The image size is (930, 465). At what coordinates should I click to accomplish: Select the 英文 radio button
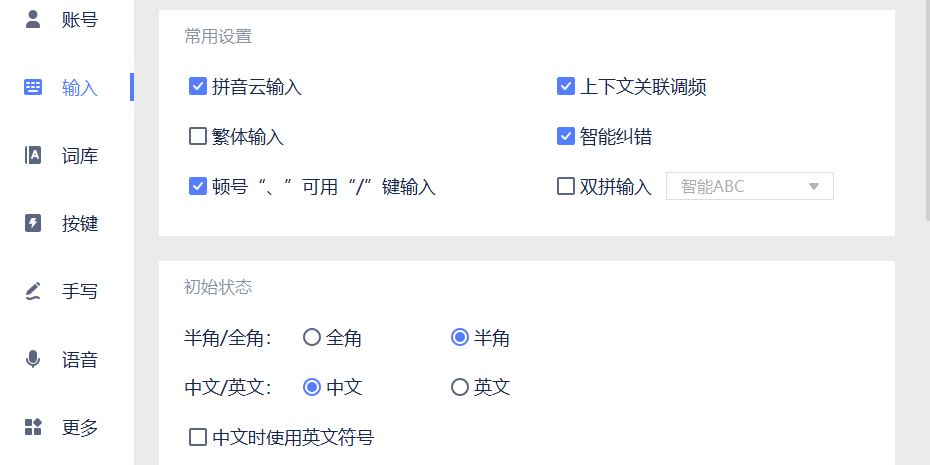coord(460,387)
